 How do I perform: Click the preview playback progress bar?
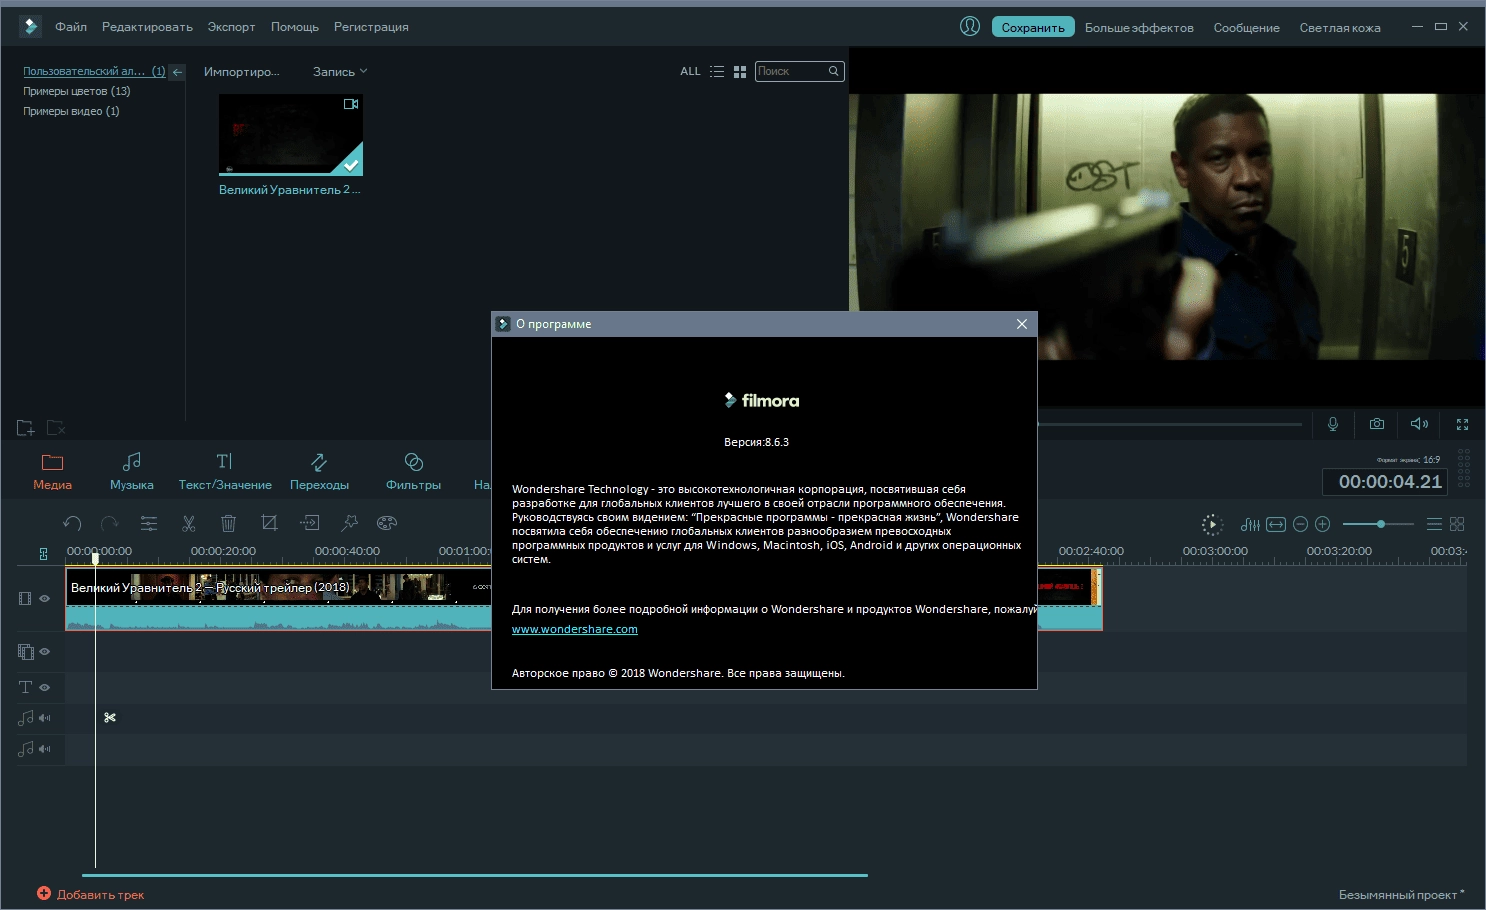[1170, 424]
